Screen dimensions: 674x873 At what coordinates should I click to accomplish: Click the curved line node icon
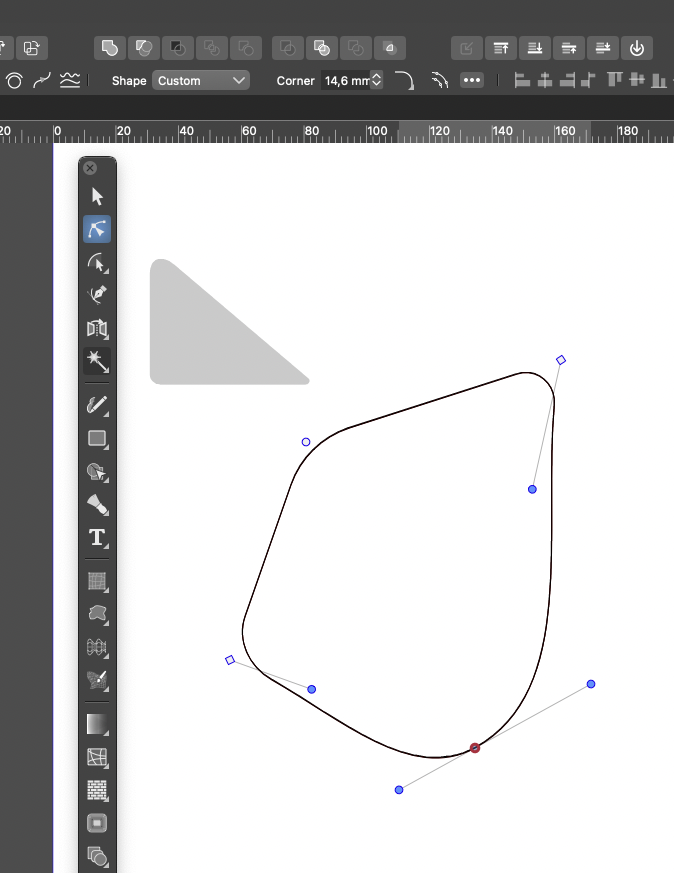click(42, 81)
